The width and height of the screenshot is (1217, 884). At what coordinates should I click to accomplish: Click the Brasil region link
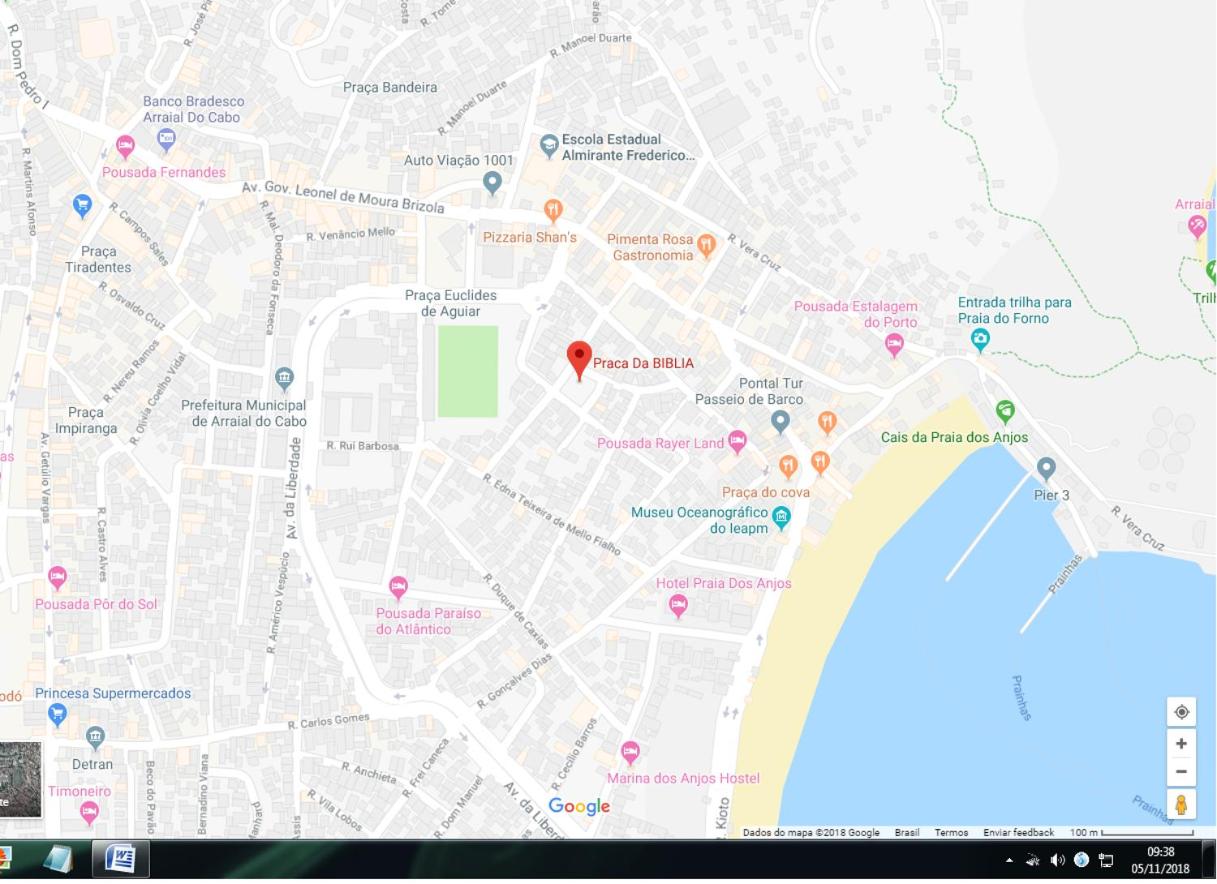click(x=907, y=832)
